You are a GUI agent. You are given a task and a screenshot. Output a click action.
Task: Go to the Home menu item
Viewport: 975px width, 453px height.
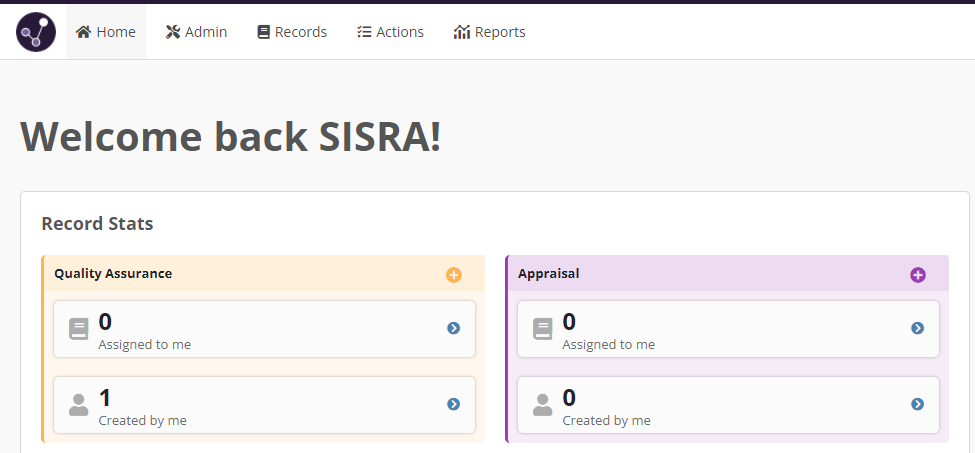106,32
